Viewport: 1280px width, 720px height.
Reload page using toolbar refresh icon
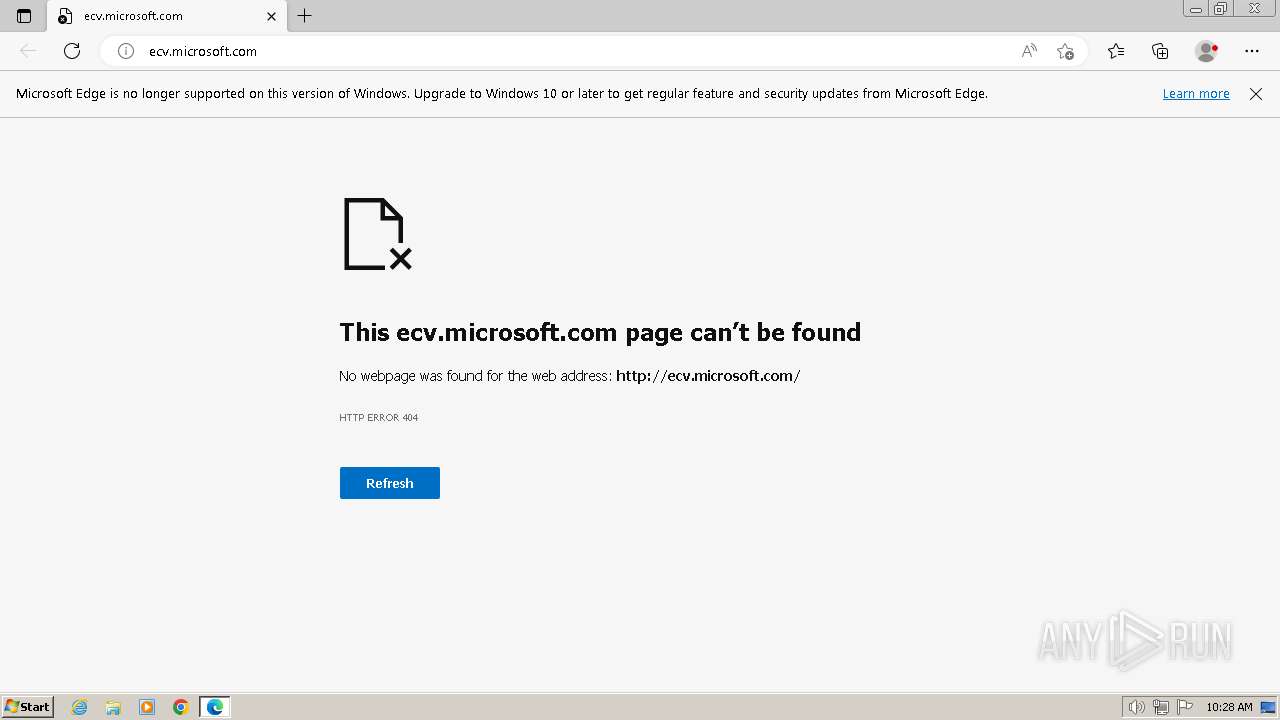click(x=72, y=51)
